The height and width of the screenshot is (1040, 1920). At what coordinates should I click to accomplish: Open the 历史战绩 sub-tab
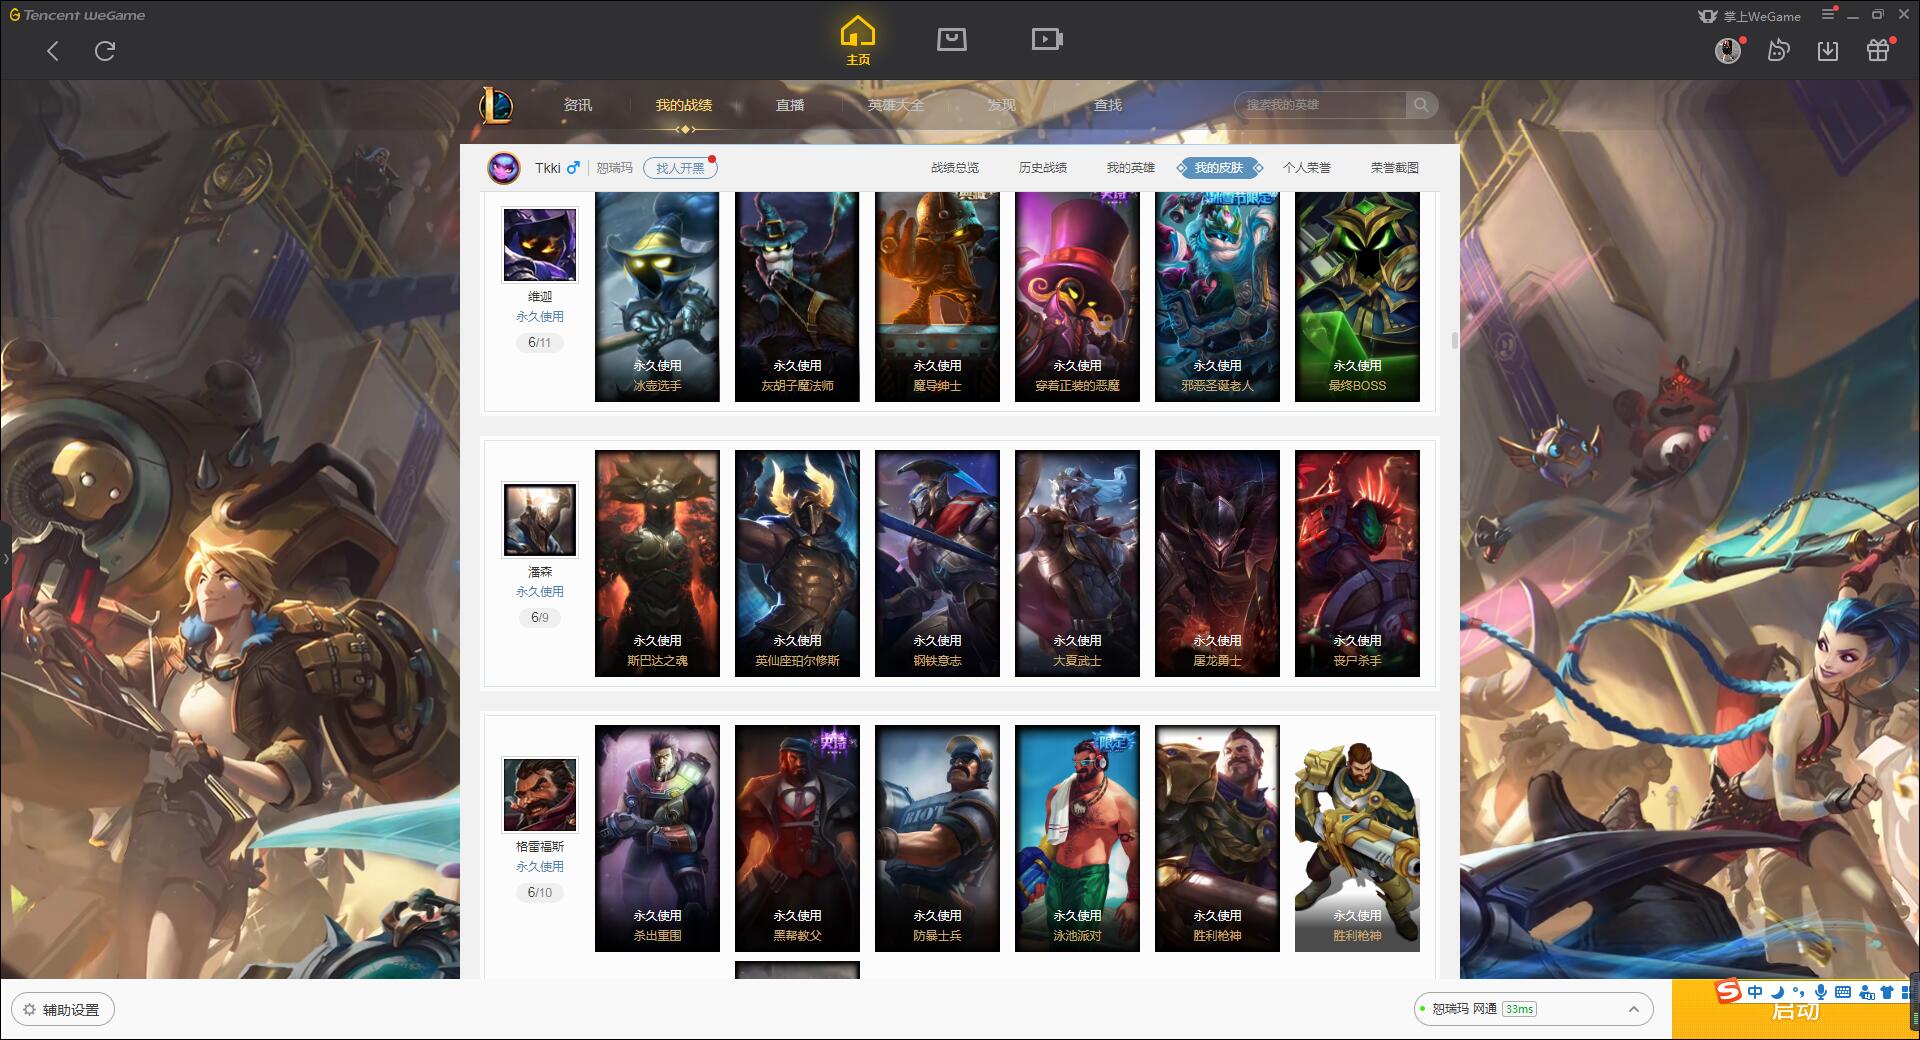[x=1043, y=168]
